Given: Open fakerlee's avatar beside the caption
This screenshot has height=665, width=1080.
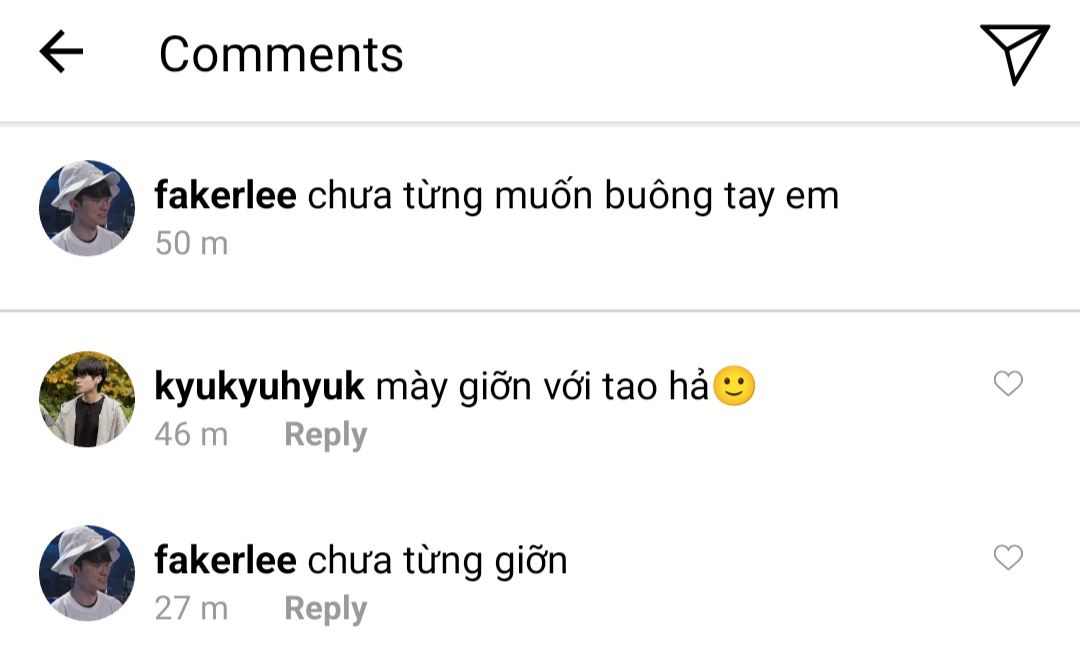Looking at the screenshot, I should 87,208.
